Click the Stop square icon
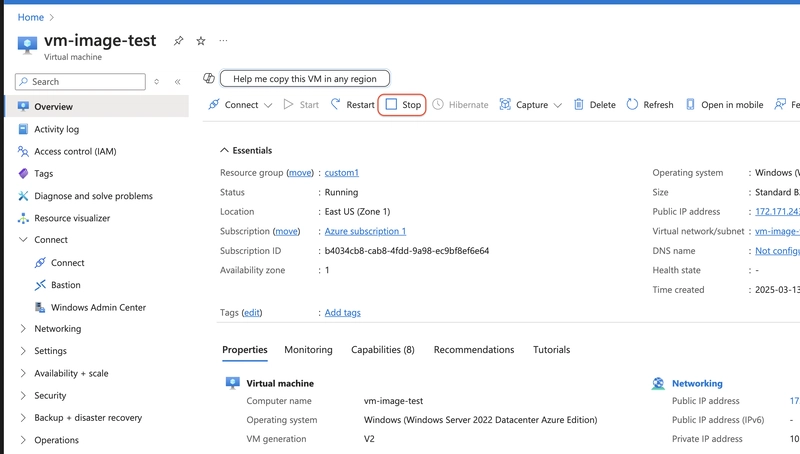The height and width of the screenshot is (454, 800). 391,105
